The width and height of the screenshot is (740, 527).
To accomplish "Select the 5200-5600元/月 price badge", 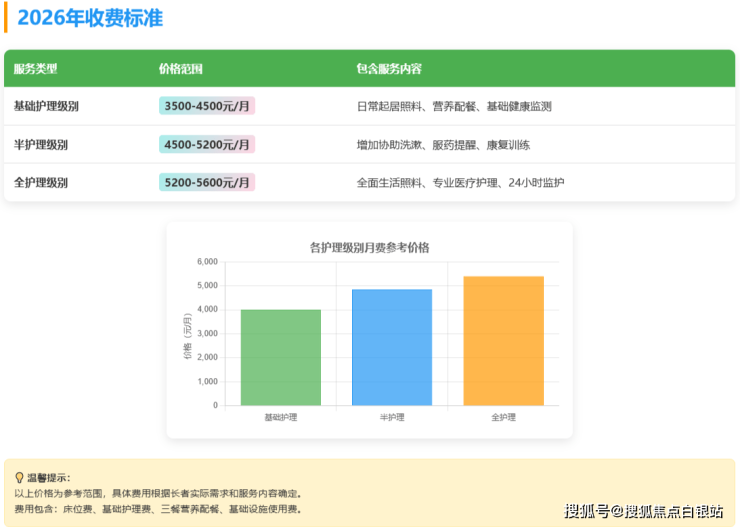I will [207, 182].
